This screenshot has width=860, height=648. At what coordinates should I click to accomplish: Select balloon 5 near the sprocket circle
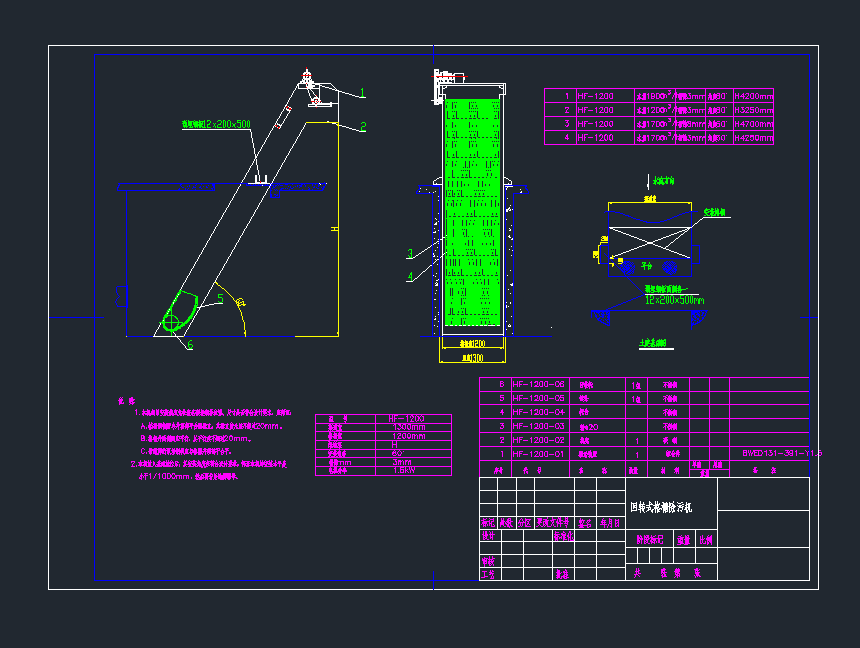tap(221, 297)
